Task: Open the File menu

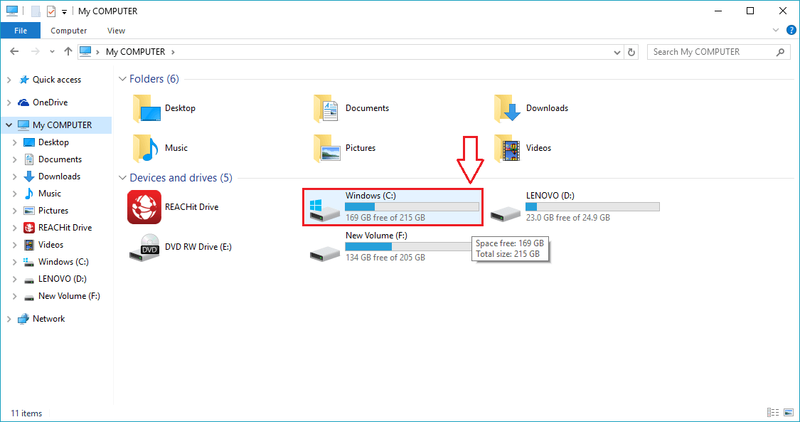Action: click(20, 31)
